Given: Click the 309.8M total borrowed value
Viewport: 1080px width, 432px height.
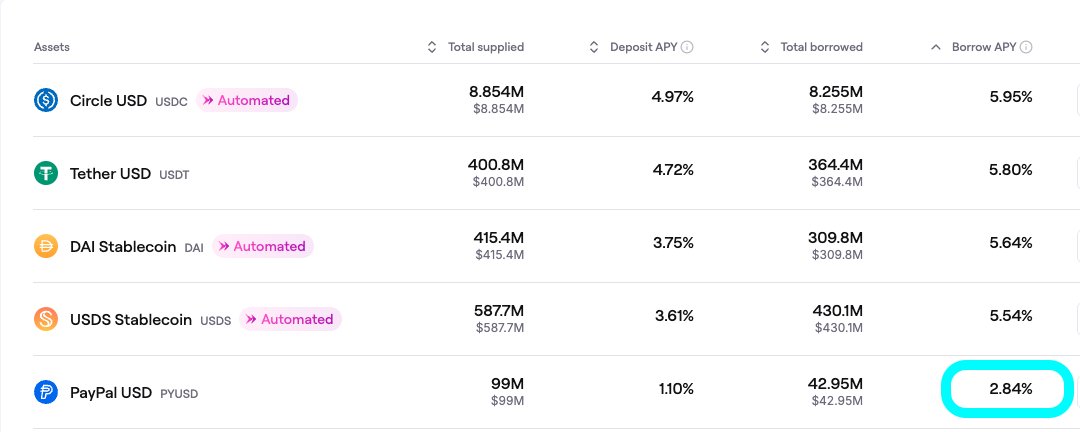Looking at the screenshot, I should click(x=835, y=238).
